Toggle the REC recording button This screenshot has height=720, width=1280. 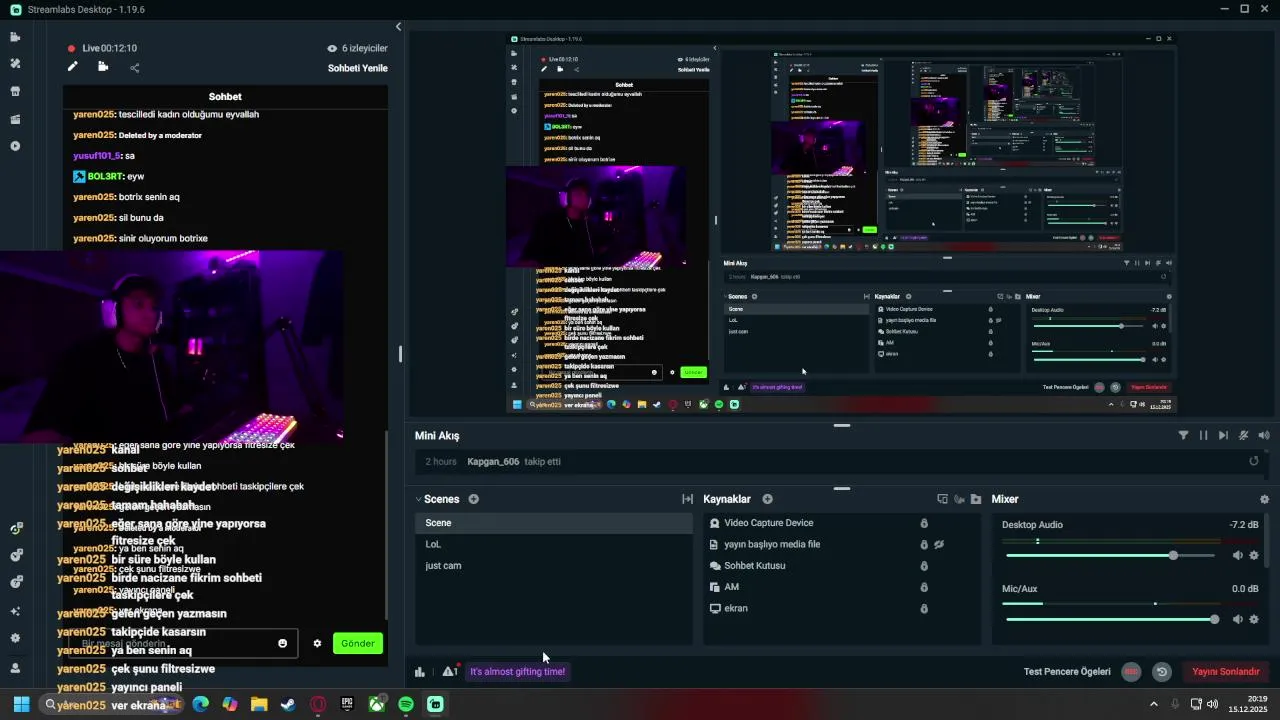point(1131,672)
